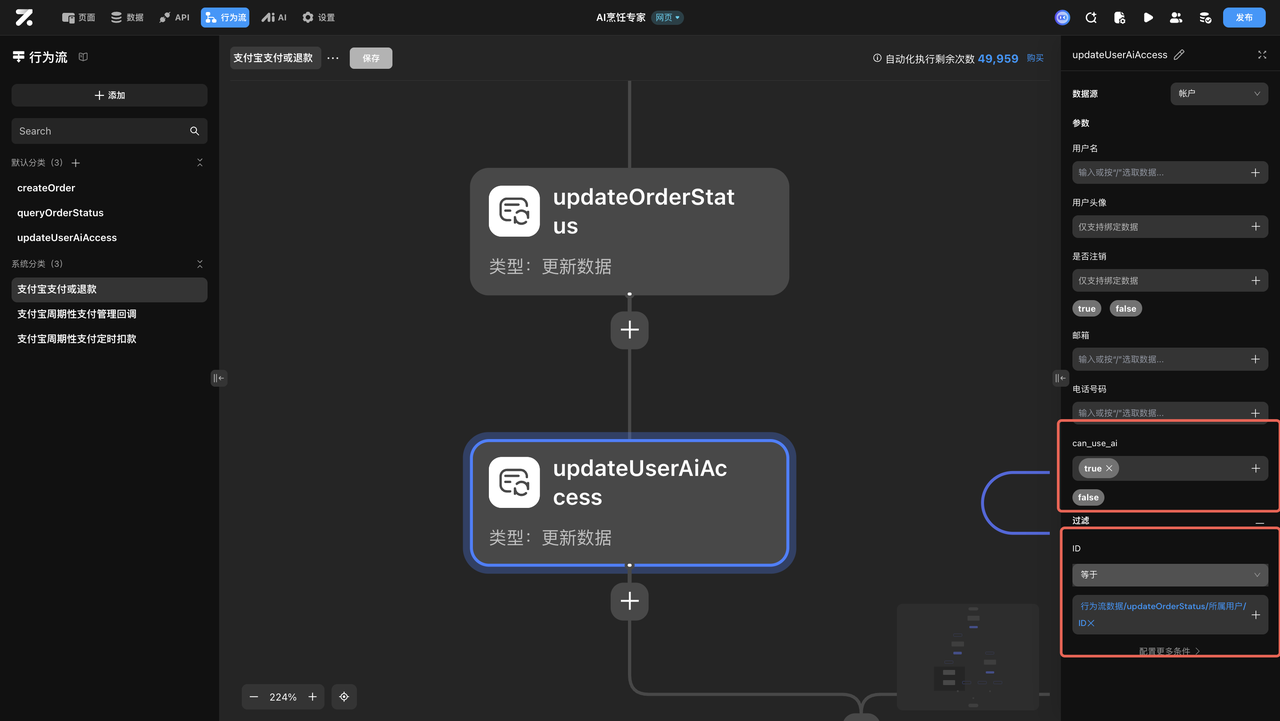Click plus in the 邮箱 field
This screenshot has width=1280, height=721.
(x=1256, y=359)
